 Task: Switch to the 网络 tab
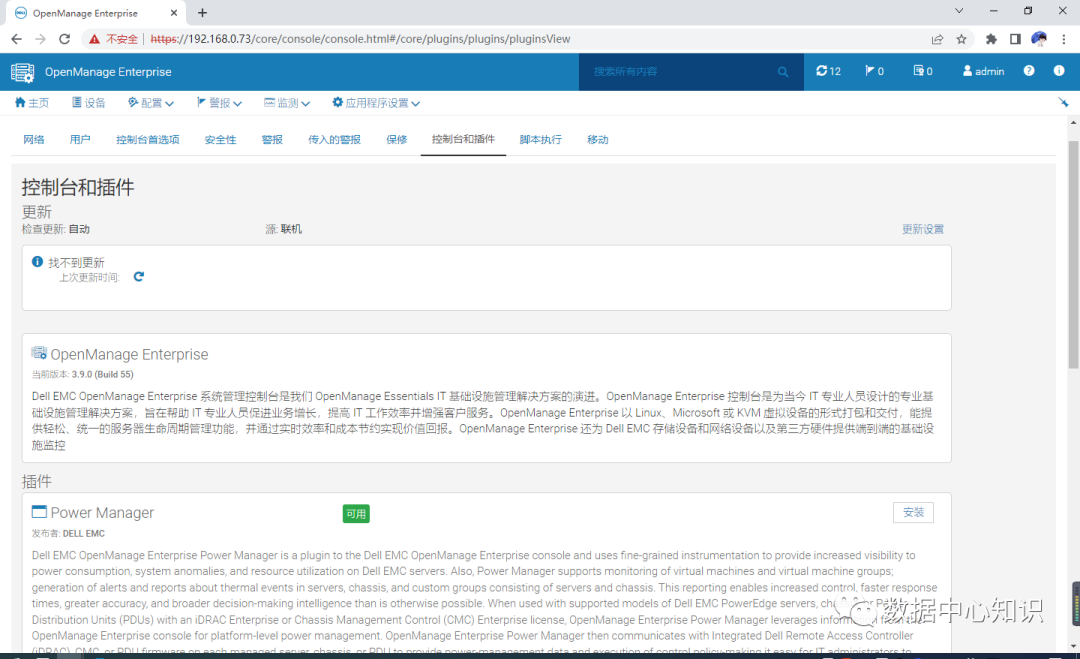pyautogui.click(x=33, y=139)
